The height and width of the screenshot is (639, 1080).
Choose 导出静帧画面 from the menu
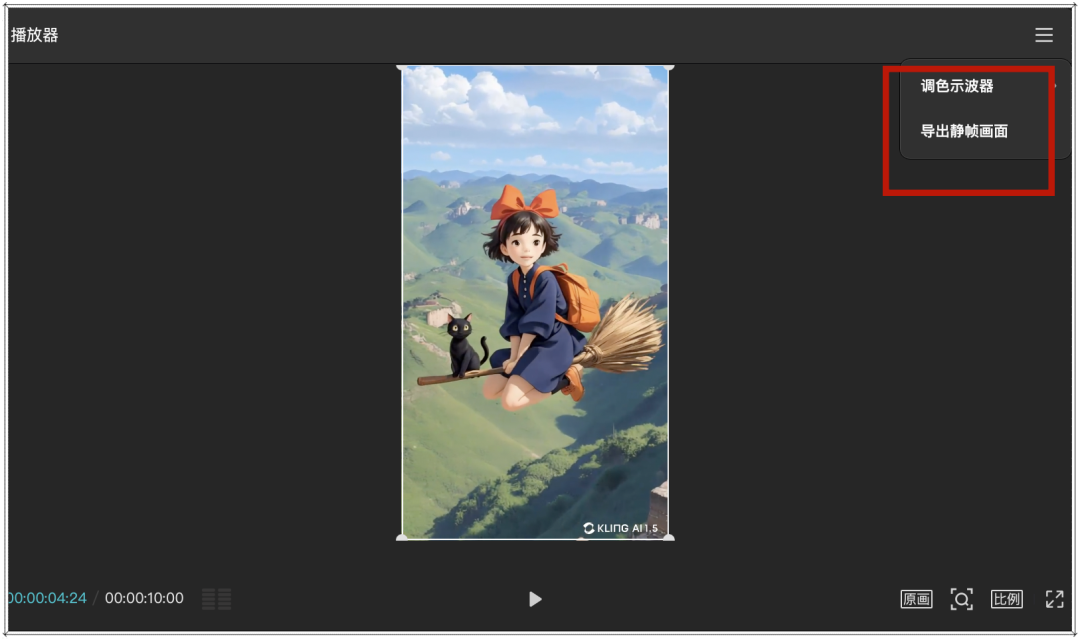[x=964, y=131]
